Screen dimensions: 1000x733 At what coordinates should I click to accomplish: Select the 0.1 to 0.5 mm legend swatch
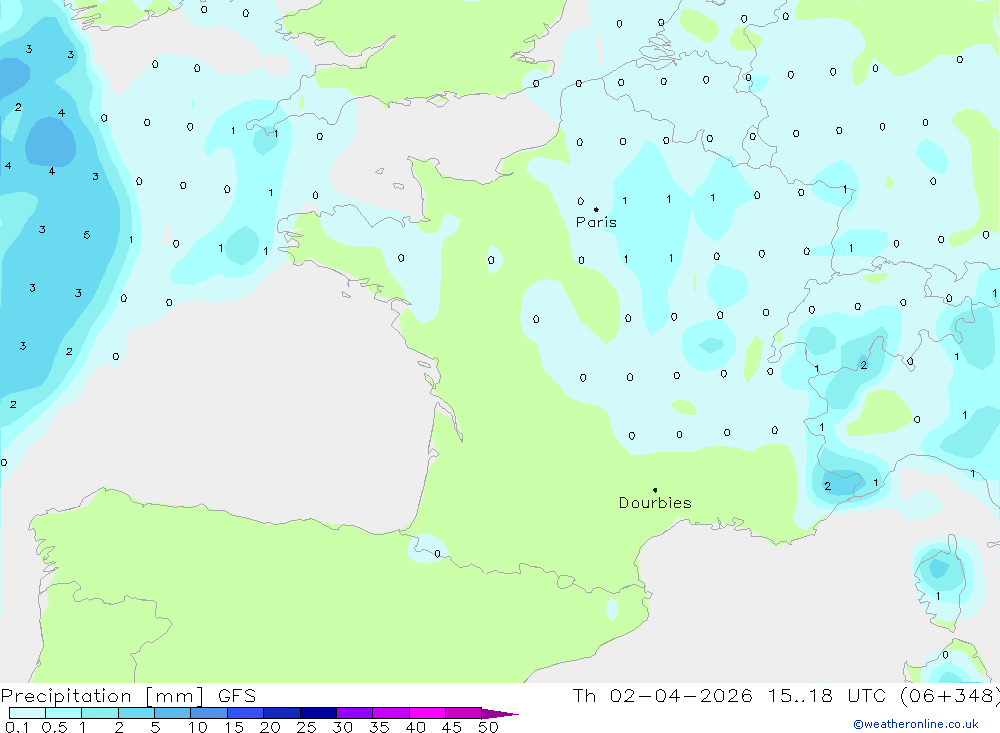pyautogui.click(x=27, y=713)
